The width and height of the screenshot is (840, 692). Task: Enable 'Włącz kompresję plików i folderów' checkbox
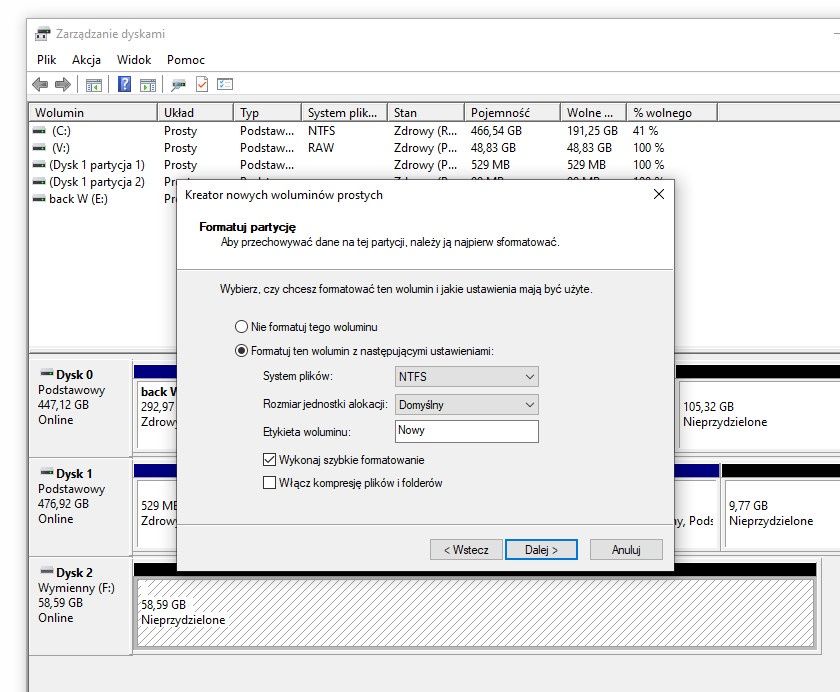point(269,483)
